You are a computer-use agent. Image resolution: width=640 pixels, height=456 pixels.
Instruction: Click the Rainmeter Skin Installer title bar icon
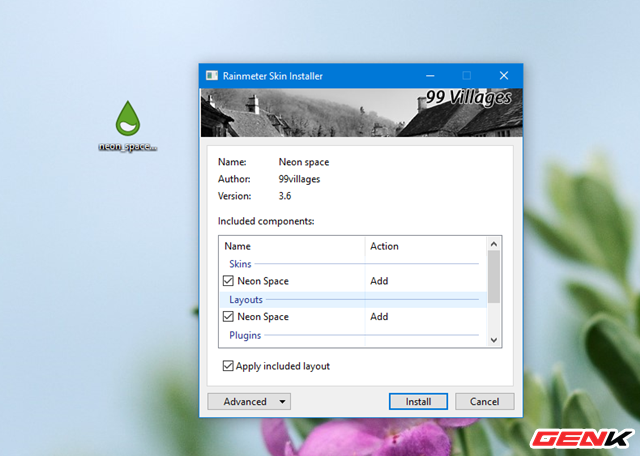212,76
